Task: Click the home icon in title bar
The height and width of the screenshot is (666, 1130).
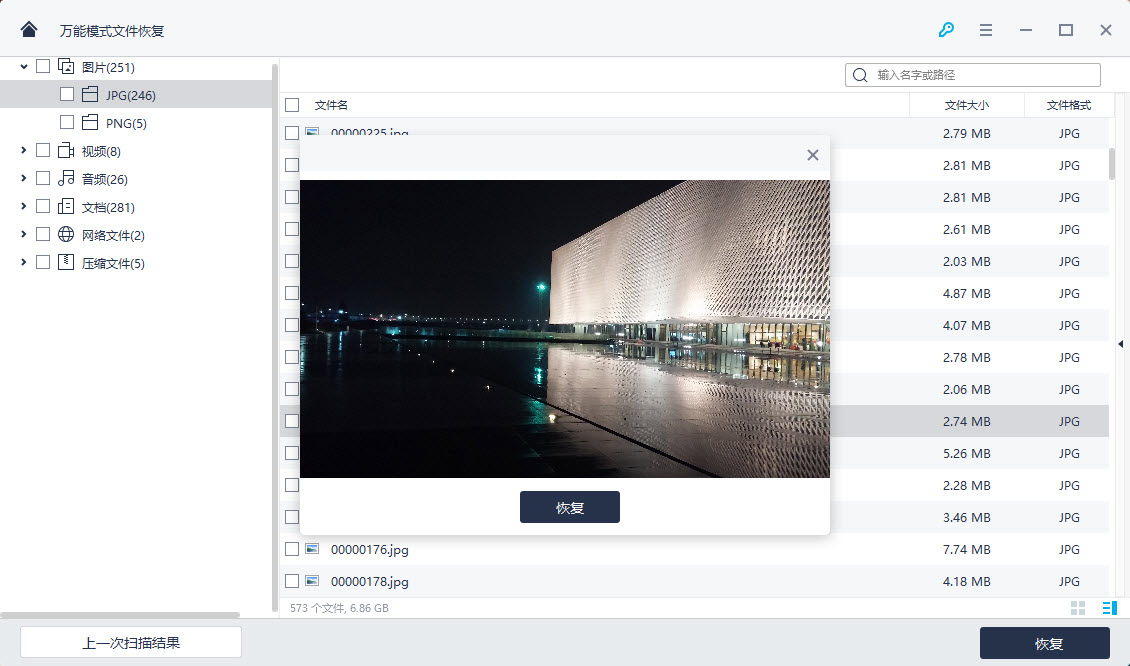Action: [29, 30]
